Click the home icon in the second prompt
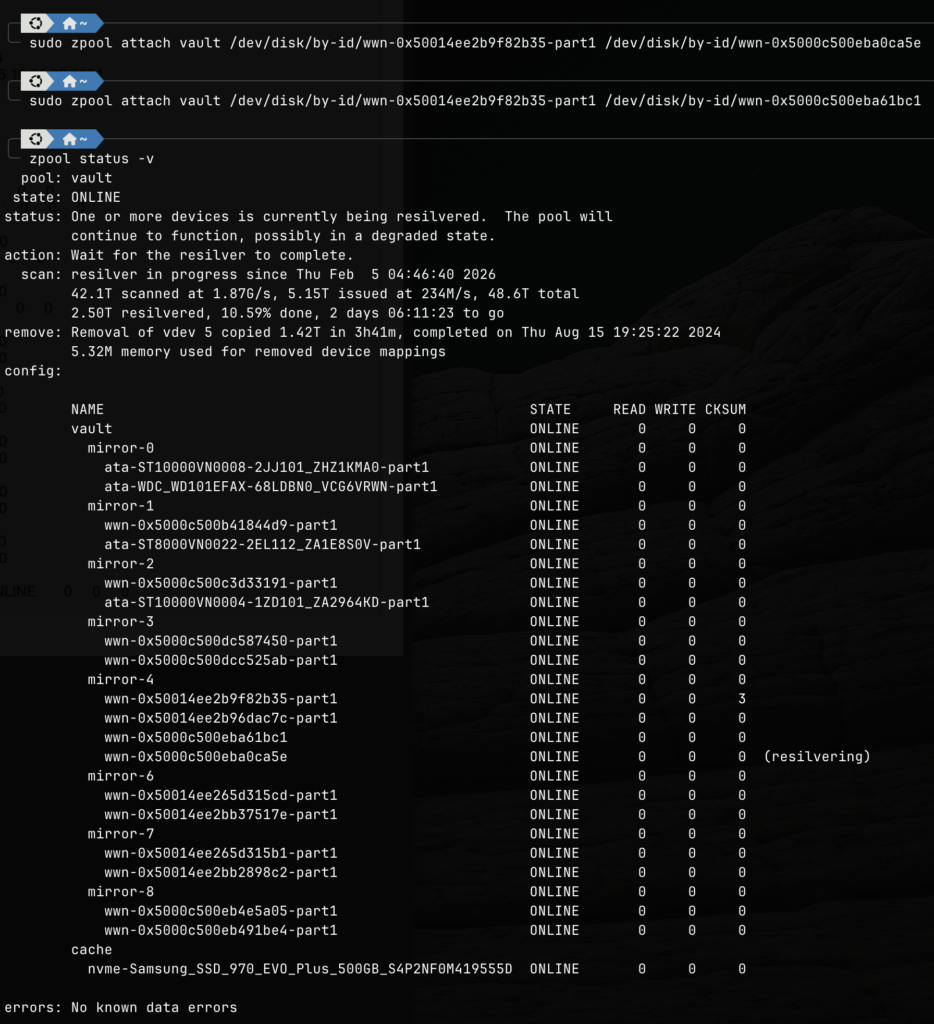 (69, 80)
